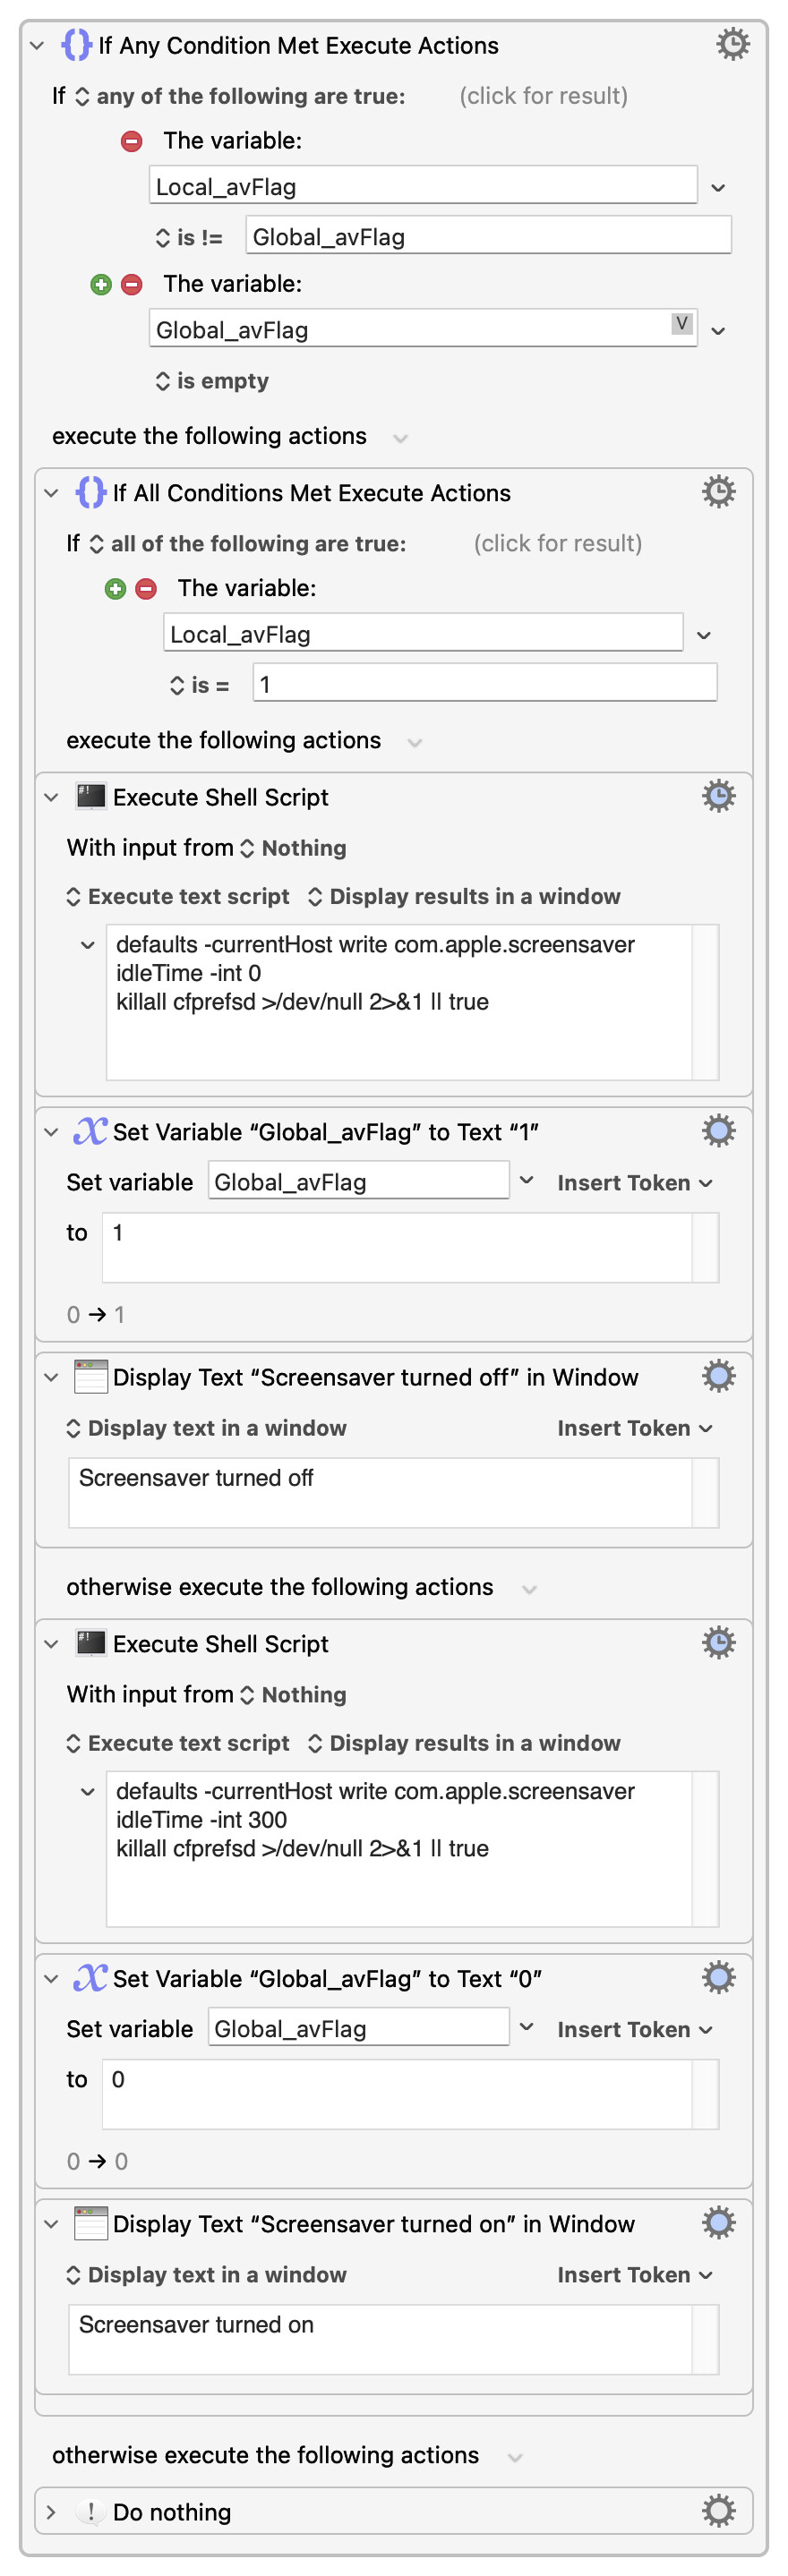Expand the Do nothing action
The width and height of the screenshot is (788, 2576).
tap(51, 2511)
